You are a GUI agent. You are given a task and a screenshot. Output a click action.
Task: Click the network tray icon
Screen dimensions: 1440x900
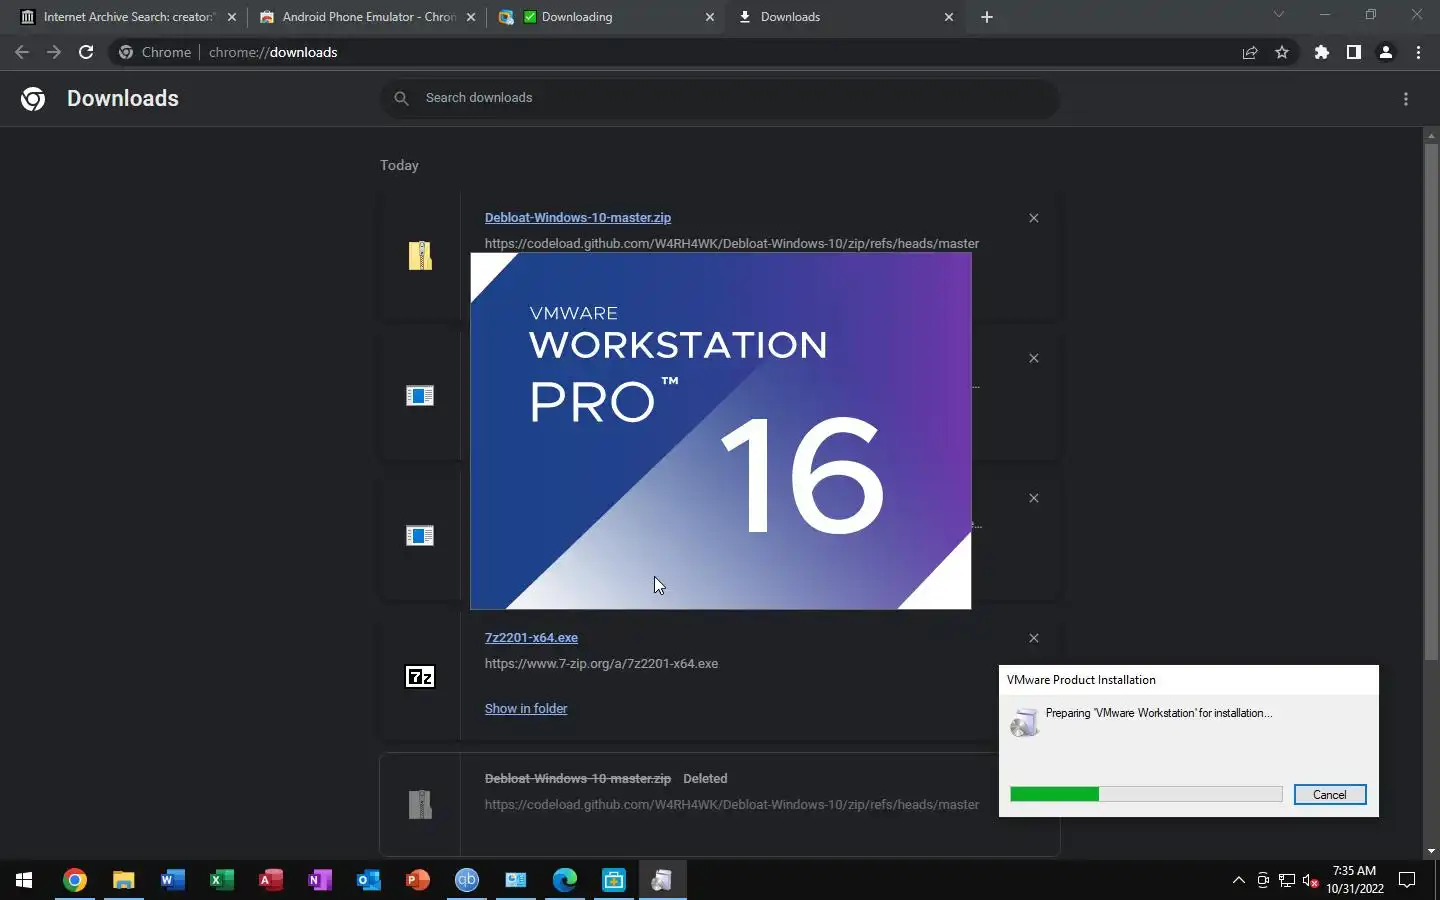tap(1287, 880)
